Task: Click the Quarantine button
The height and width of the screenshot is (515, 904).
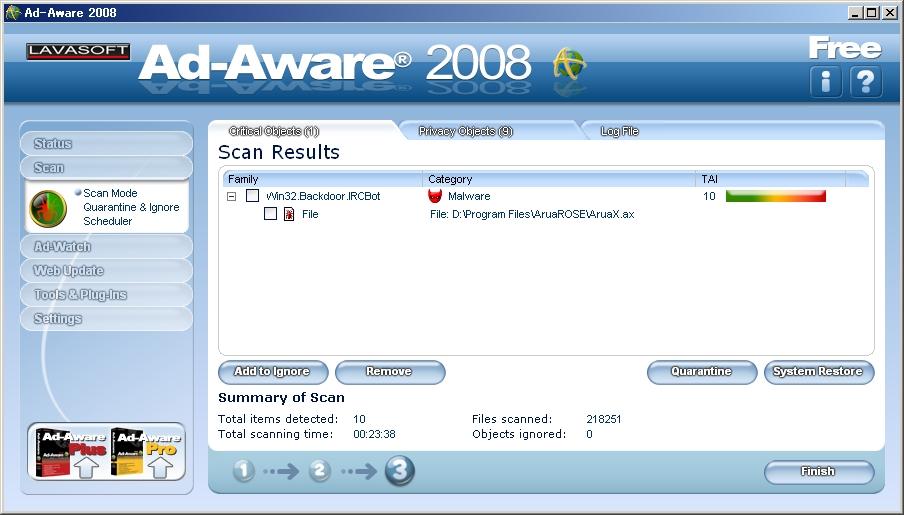Action: (702, 372)
